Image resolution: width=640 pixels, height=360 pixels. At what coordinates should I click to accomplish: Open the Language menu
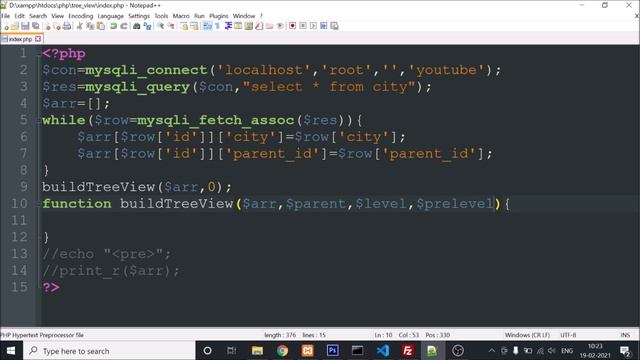(x=111, y=16)
